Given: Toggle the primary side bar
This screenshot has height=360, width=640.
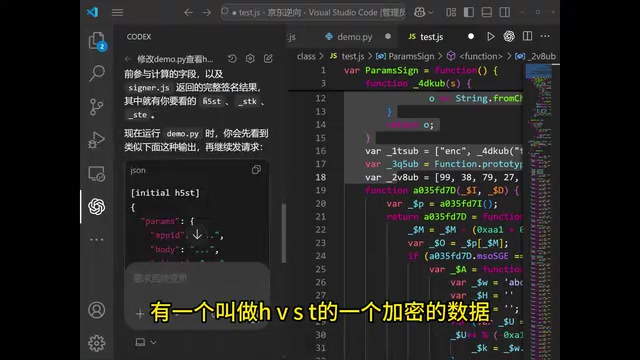Looking at the screenshot, I should point(469,13).
